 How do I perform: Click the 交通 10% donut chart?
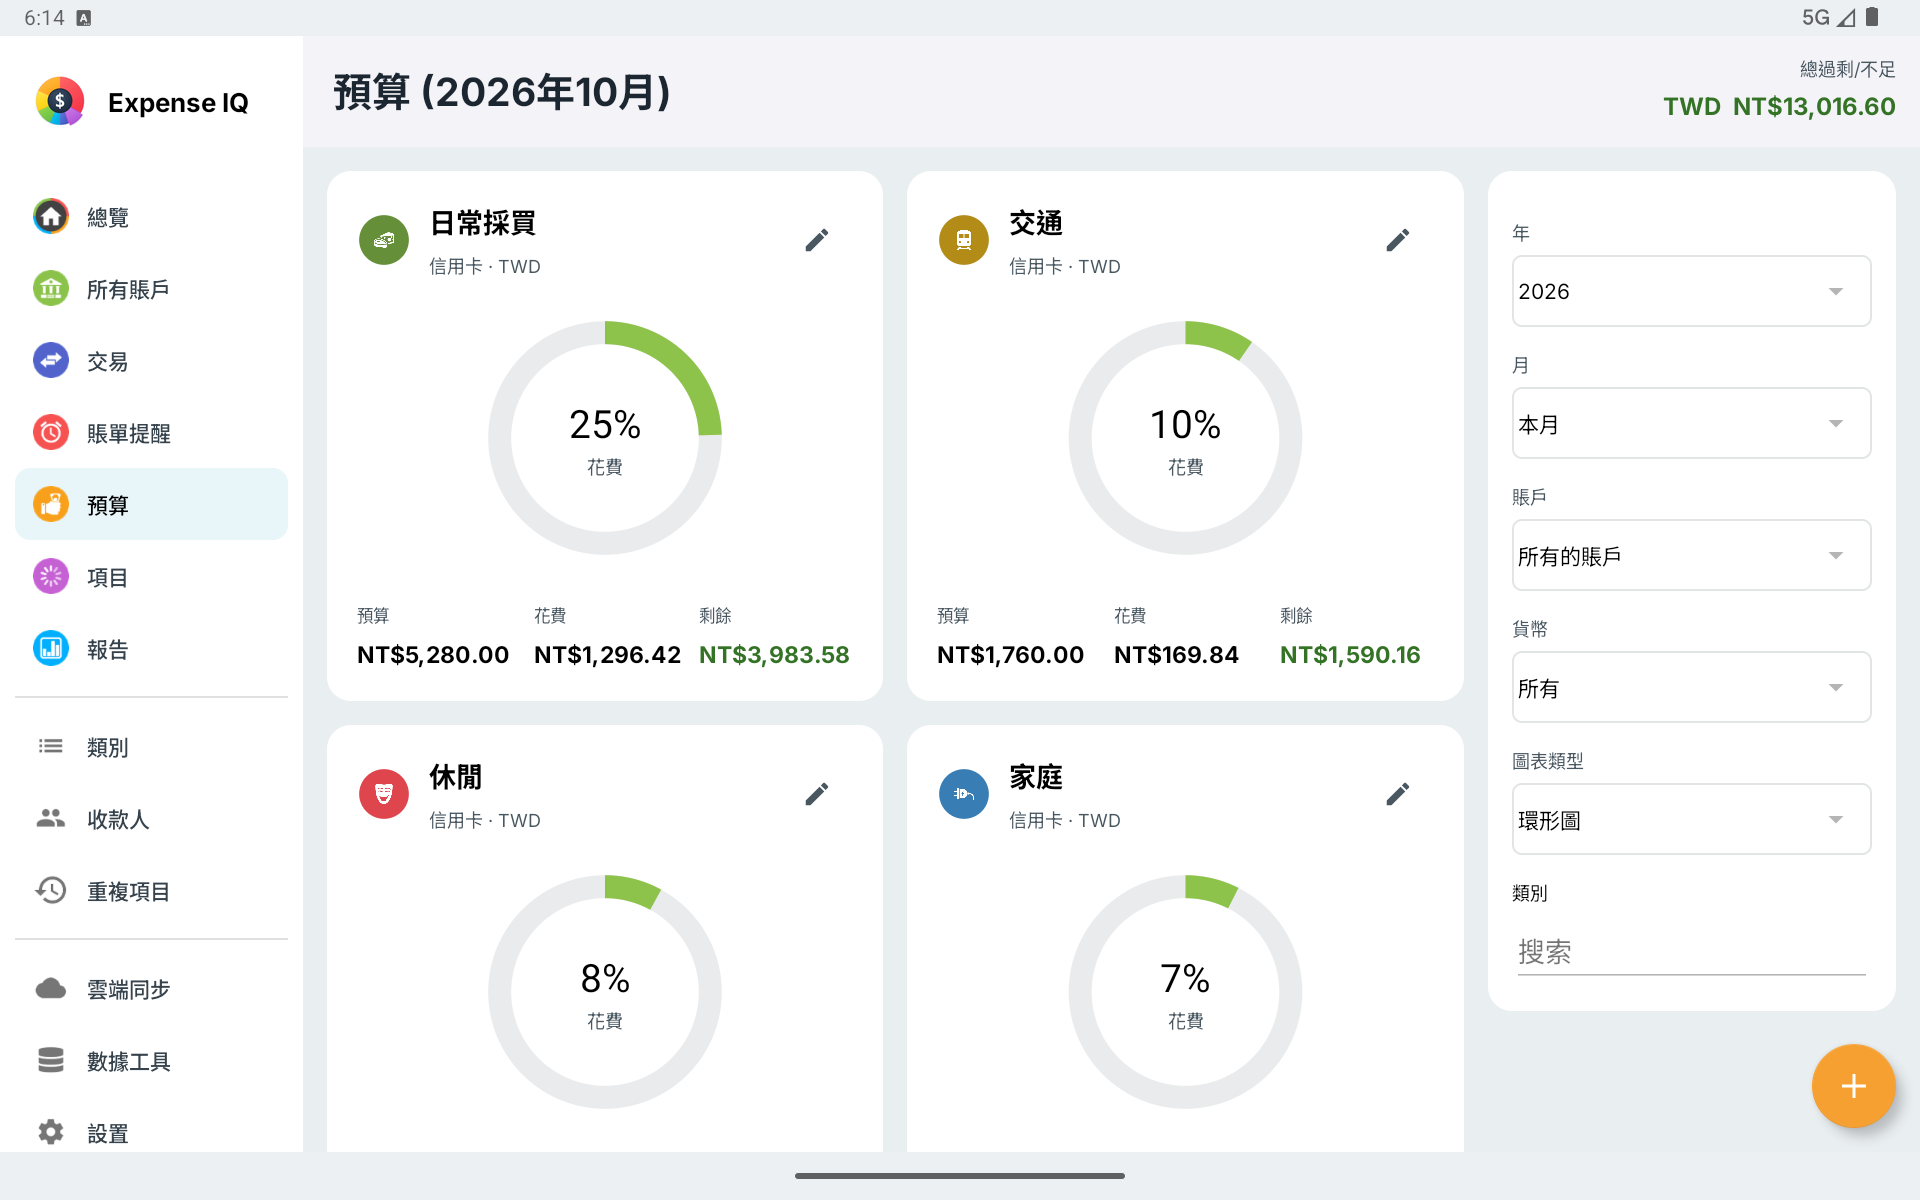pyautogui.click(x=1185, y=438)
